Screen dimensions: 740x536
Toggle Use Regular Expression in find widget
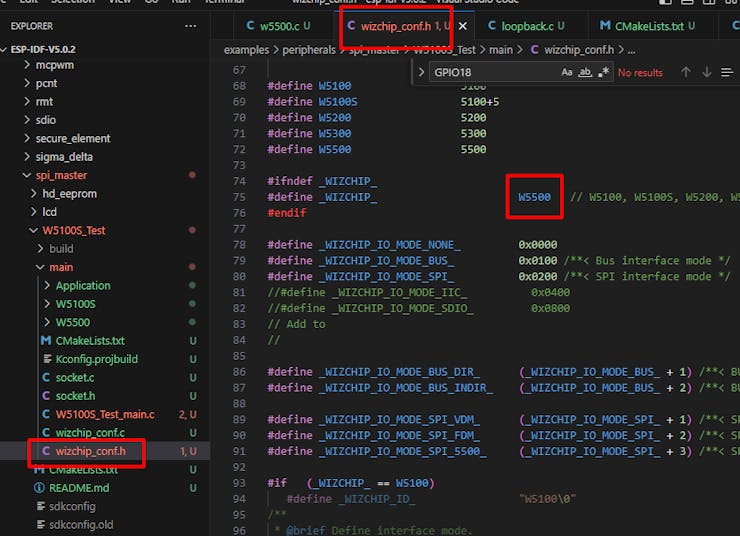(x=604, y=72)
